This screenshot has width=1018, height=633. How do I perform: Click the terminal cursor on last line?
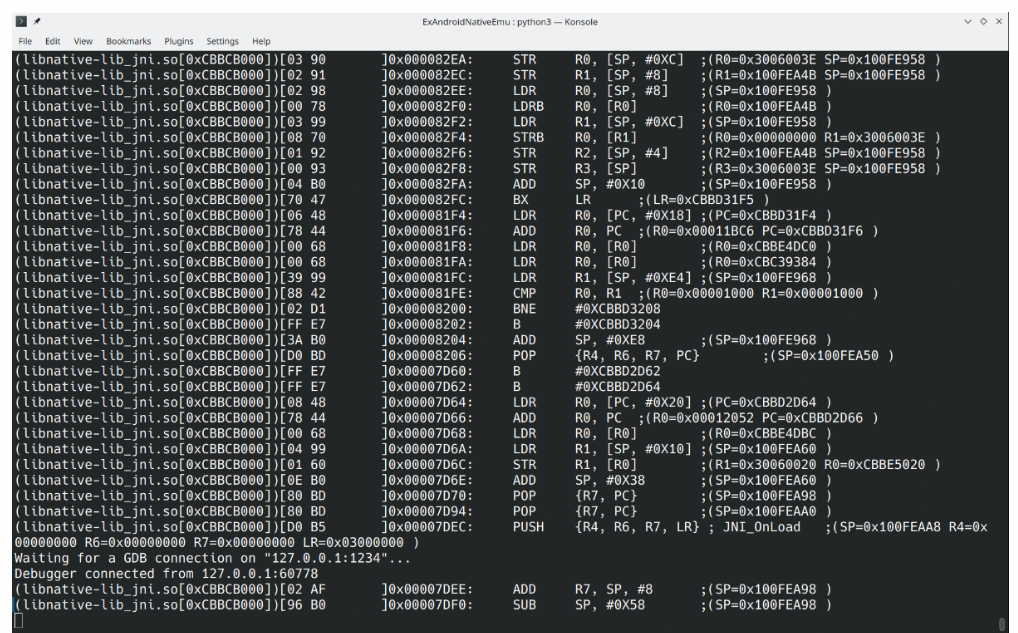tap(18, 621)
